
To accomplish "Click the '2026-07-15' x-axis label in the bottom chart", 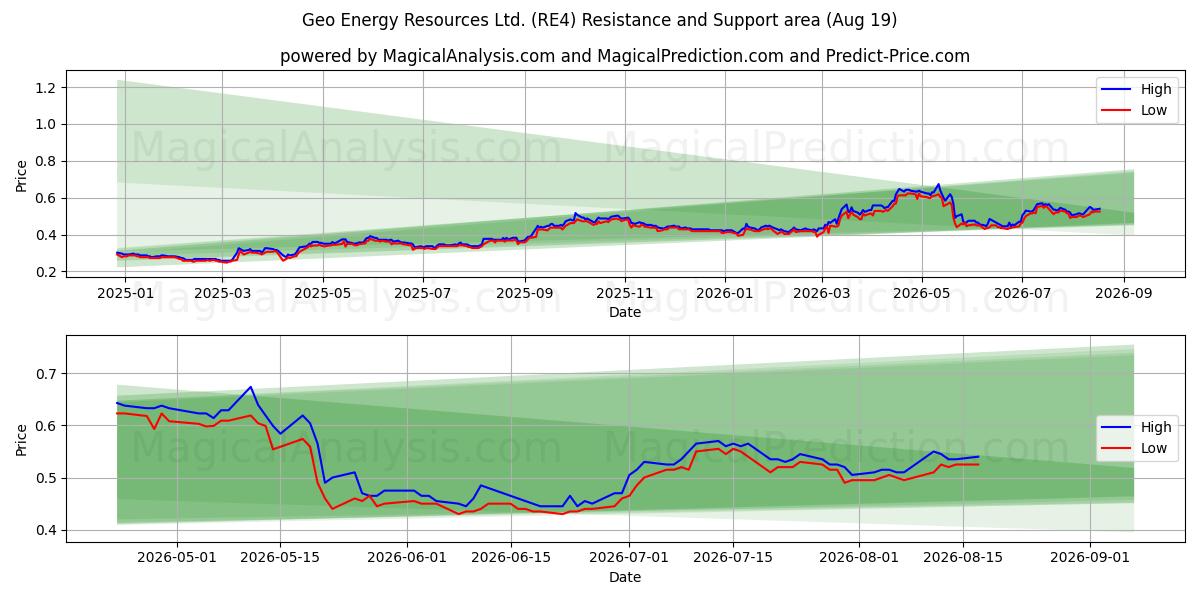I will [732, 560].
